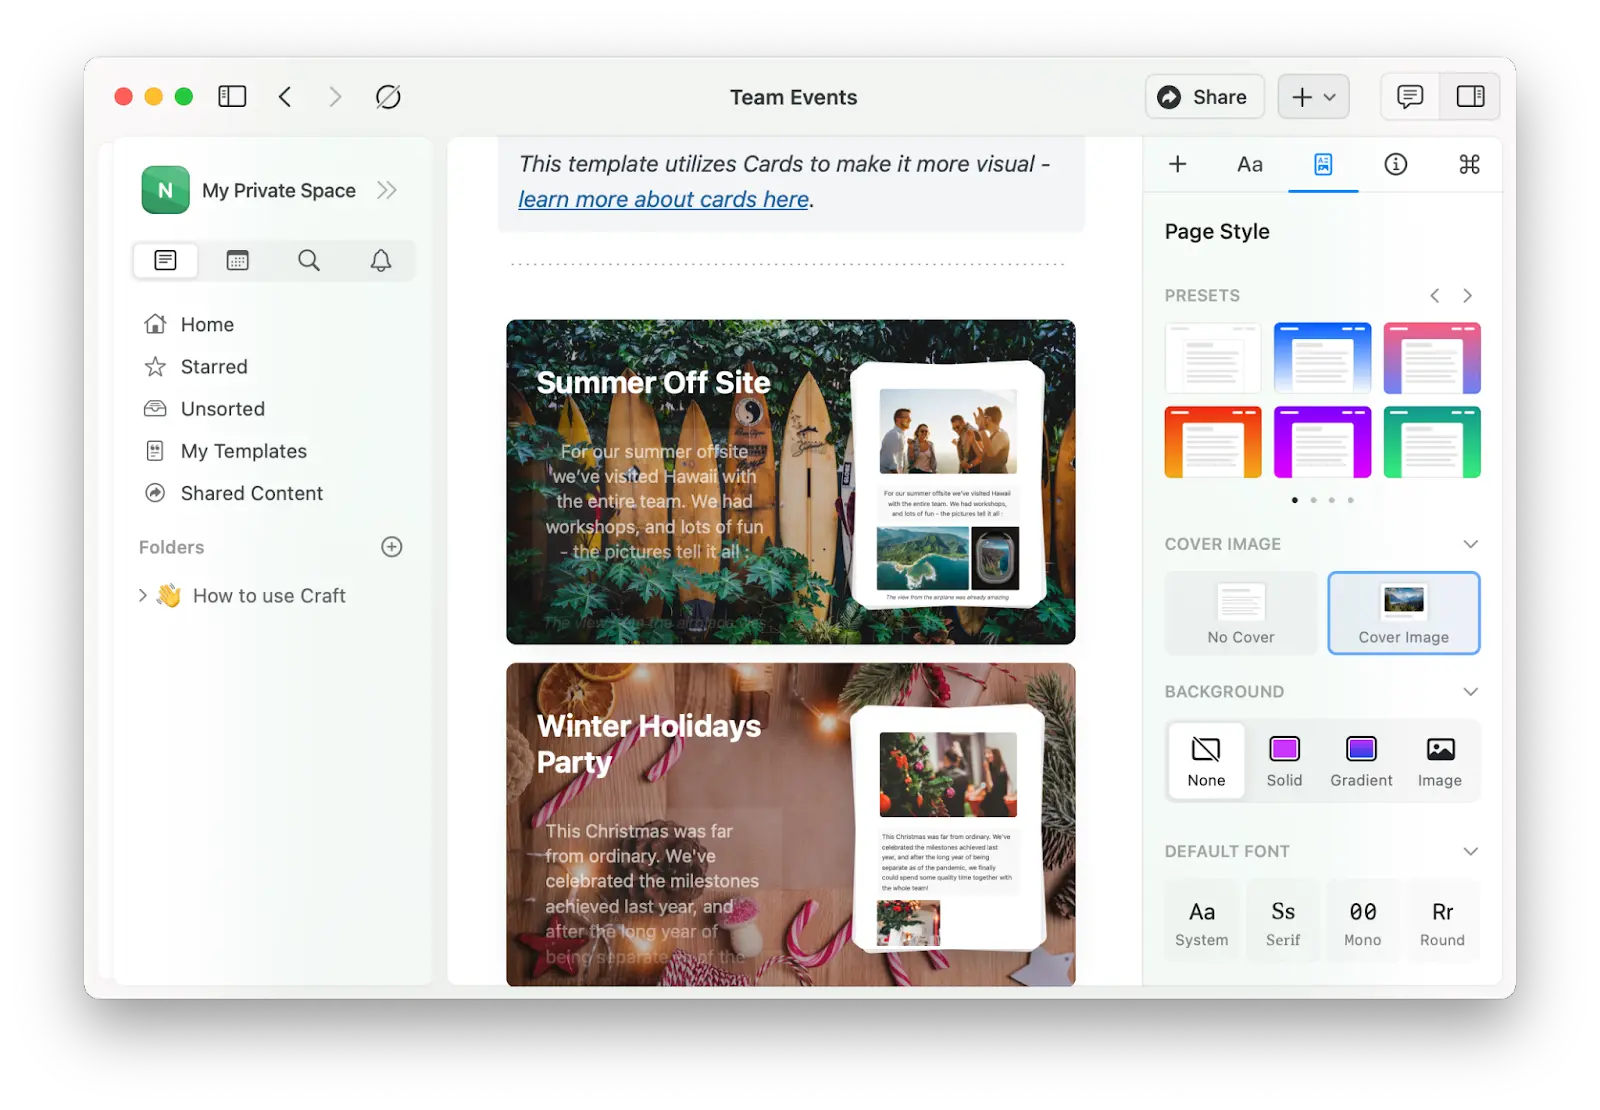Click the Page Style heading
Screen dimensions: 1600x1110
[x=1217, y=232]
